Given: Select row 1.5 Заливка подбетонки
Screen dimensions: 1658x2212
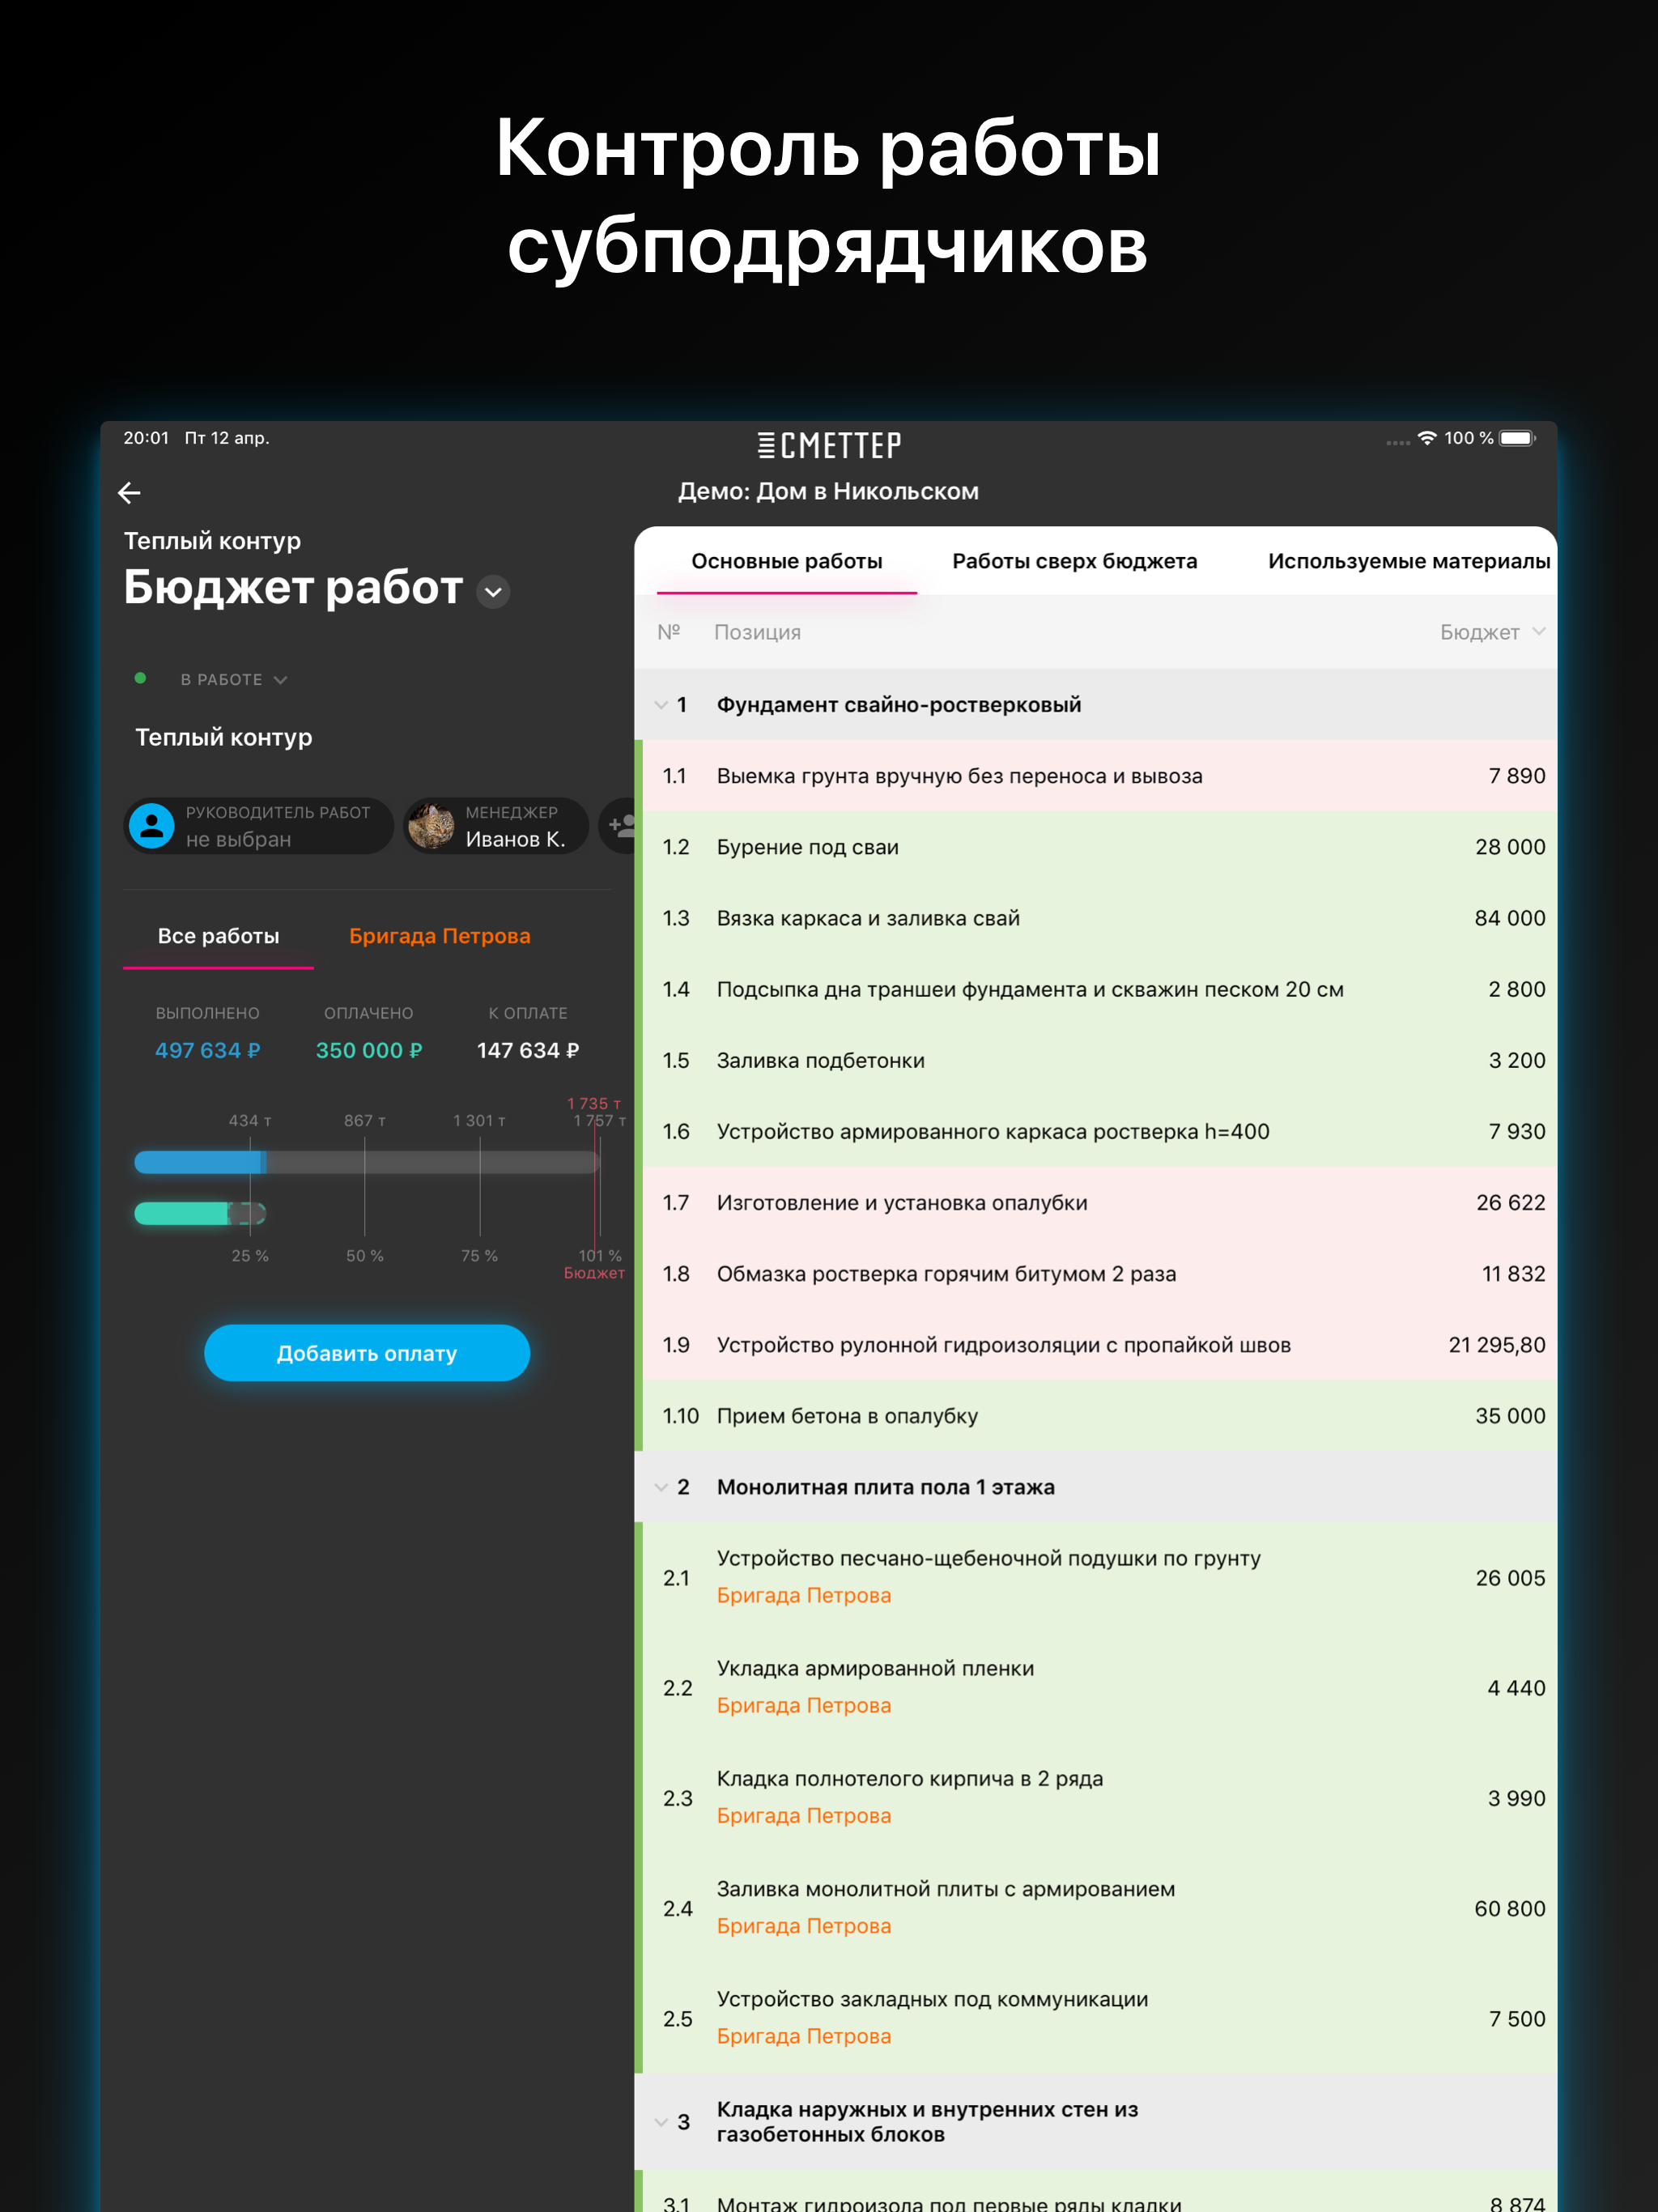Looking at the screenshot, I should tap(1095, 1060).
